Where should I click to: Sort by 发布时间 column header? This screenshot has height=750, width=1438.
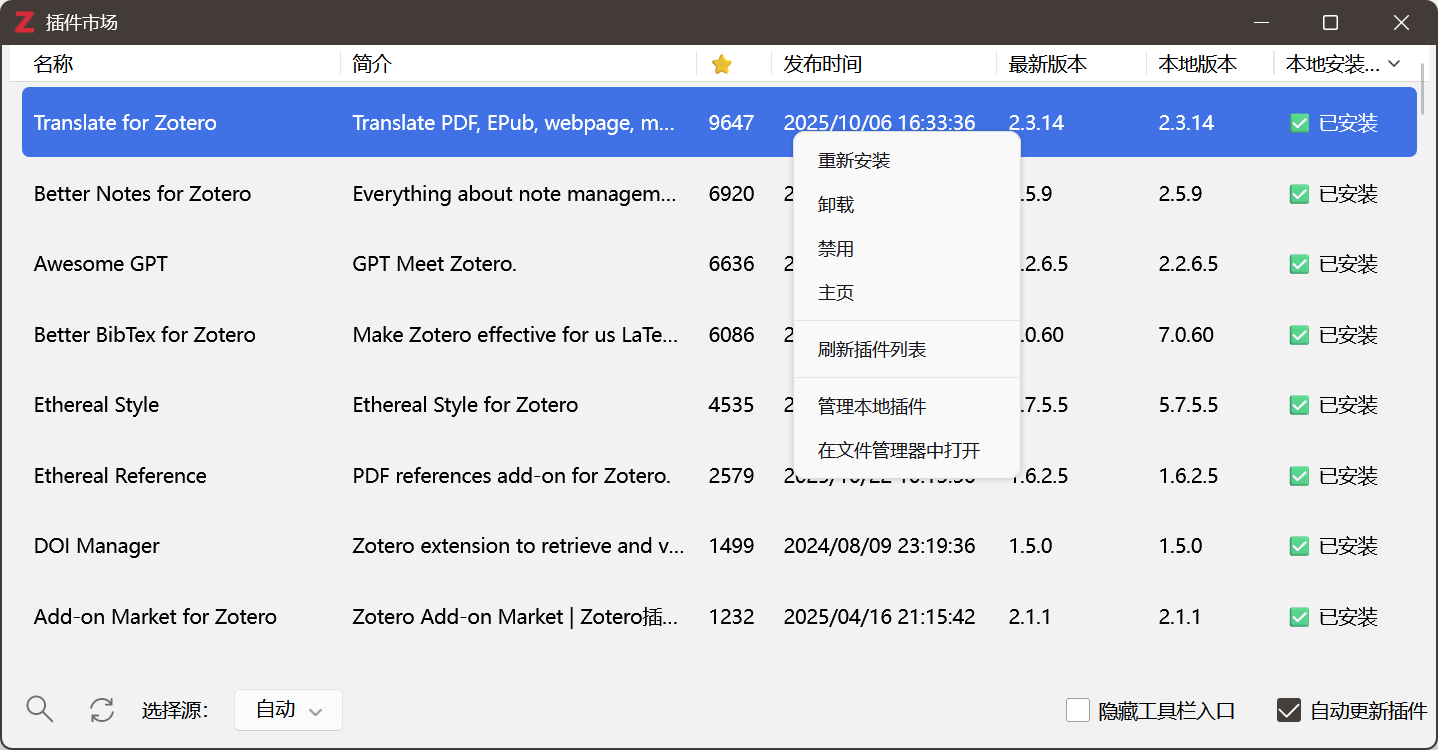point(822,64)
